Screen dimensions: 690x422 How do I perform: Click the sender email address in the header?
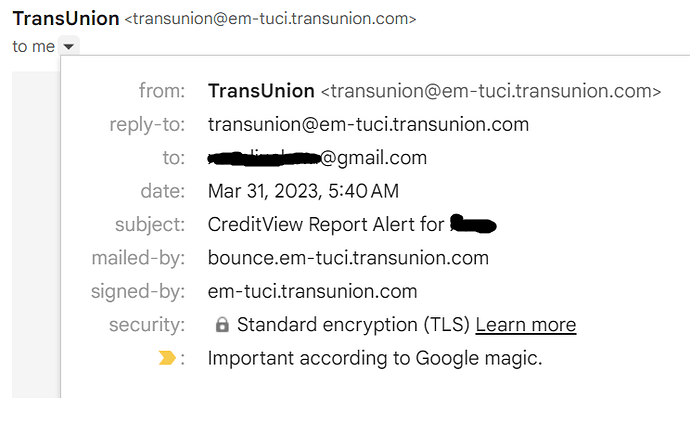[x=271, y=19]
